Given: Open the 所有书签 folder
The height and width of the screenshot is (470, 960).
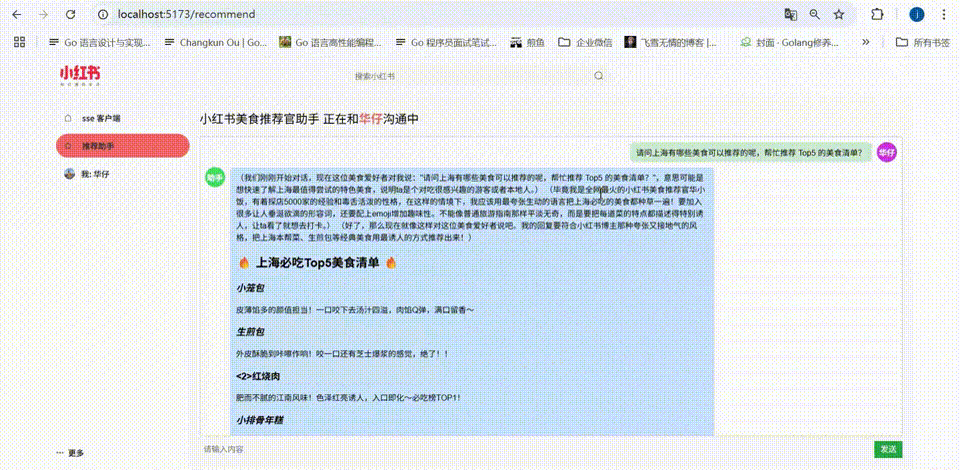Looking at the screenshot, I should pyautogui.click(x=923, y=42).
